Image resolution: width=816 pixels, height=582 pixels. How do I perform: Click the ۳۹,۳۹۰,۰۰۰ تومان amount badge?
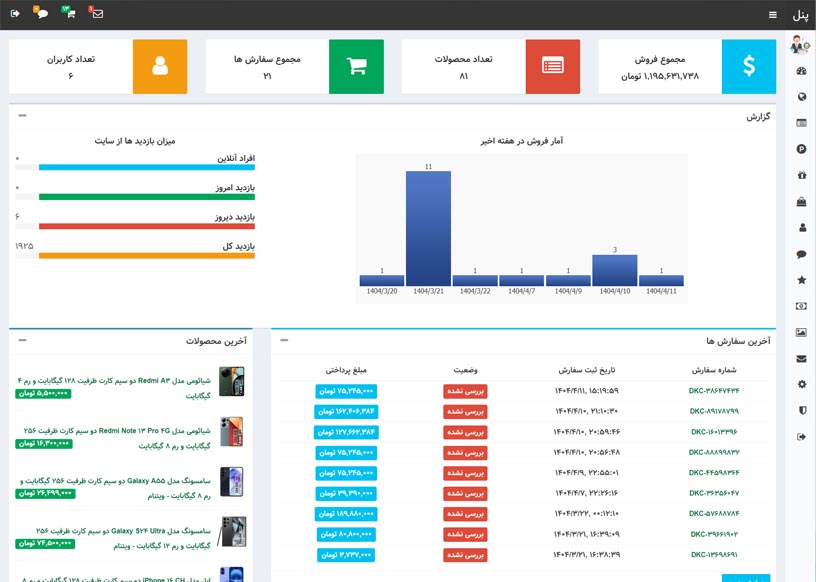346,494
